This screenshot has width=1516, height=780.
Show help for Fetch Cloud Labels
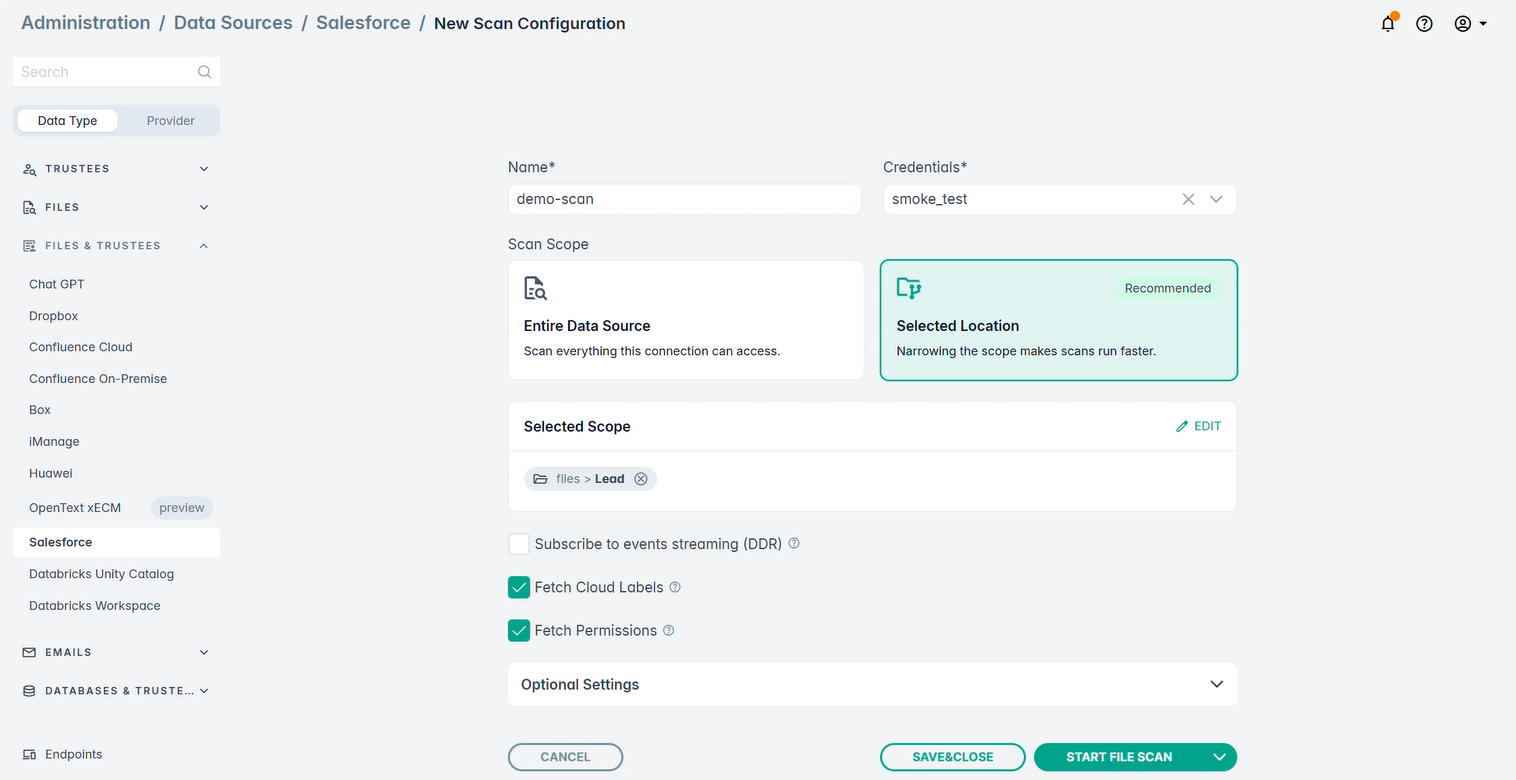coord(675,587)
